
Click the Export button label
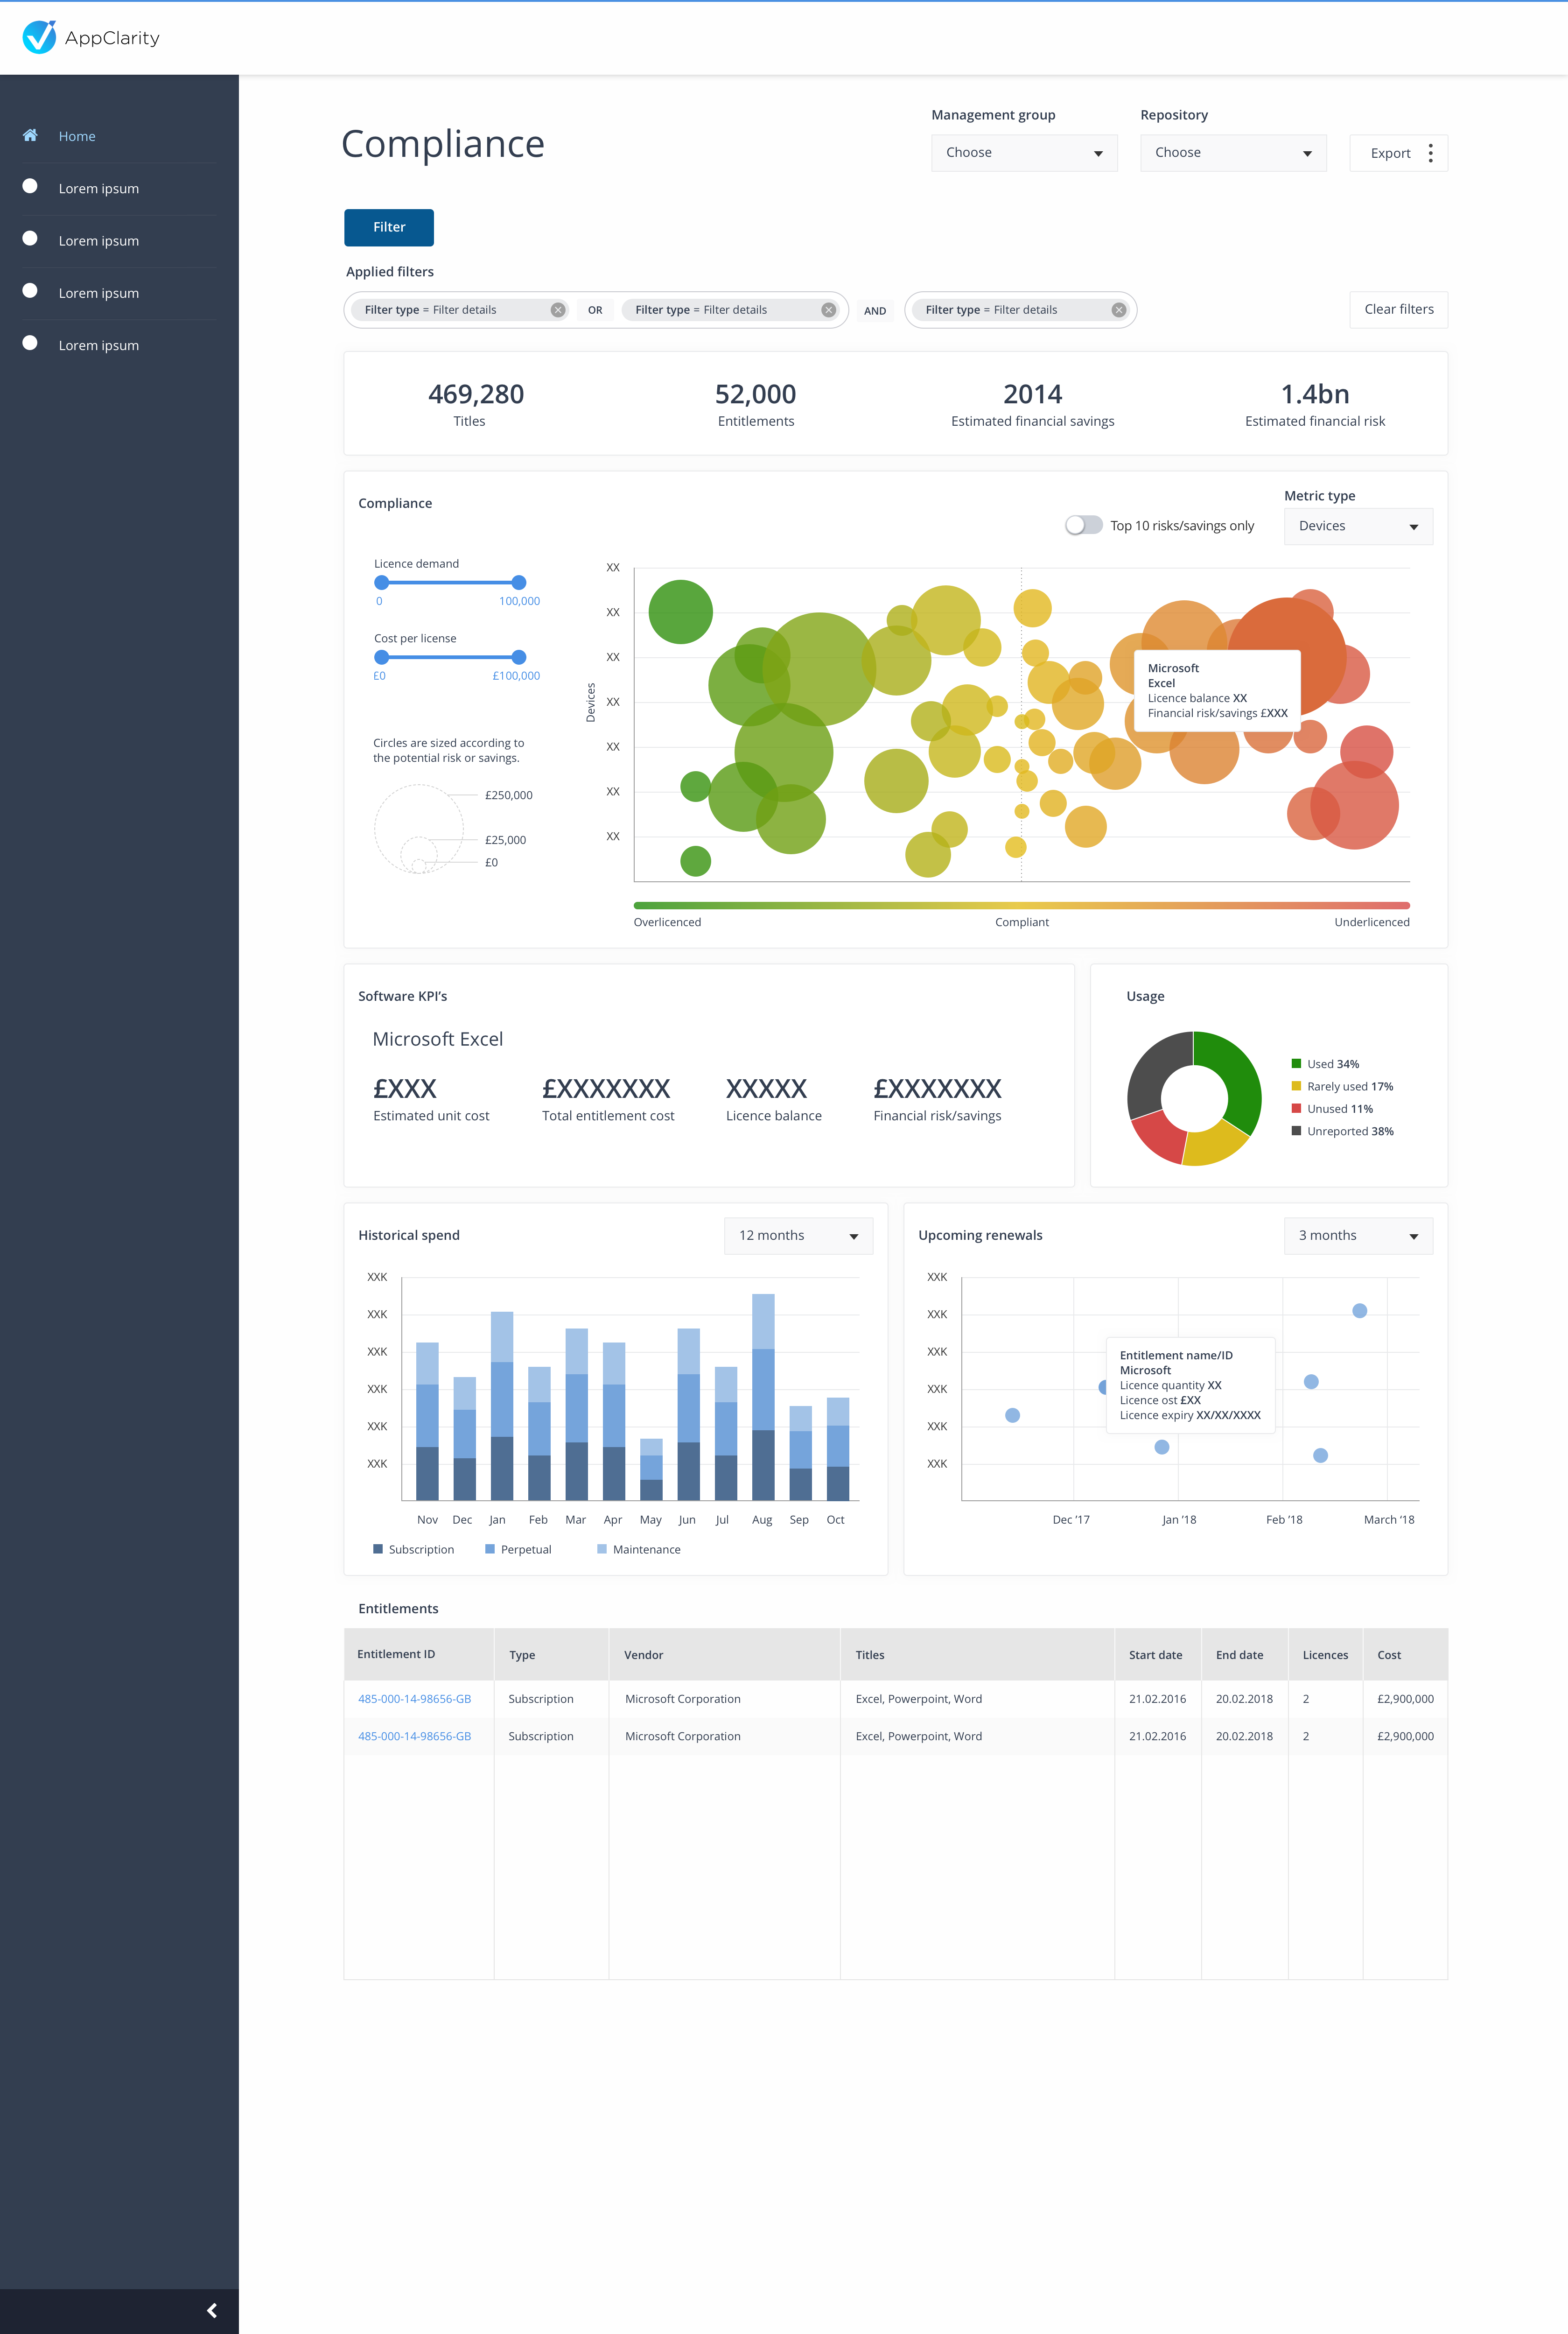(1390, 153)
